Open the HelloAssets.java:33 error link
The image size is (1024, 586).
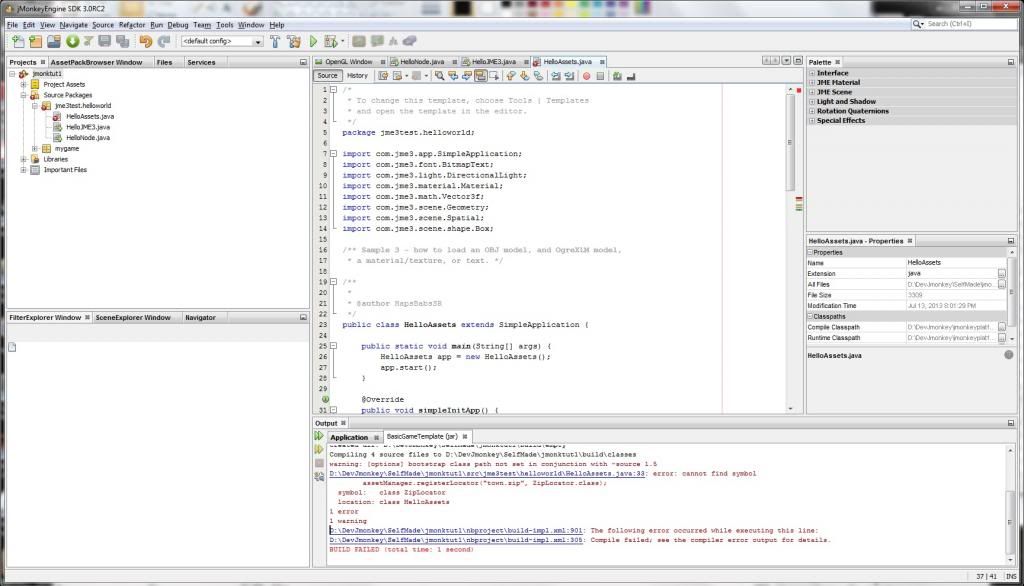pyautogui.click(x=489, y=473)
